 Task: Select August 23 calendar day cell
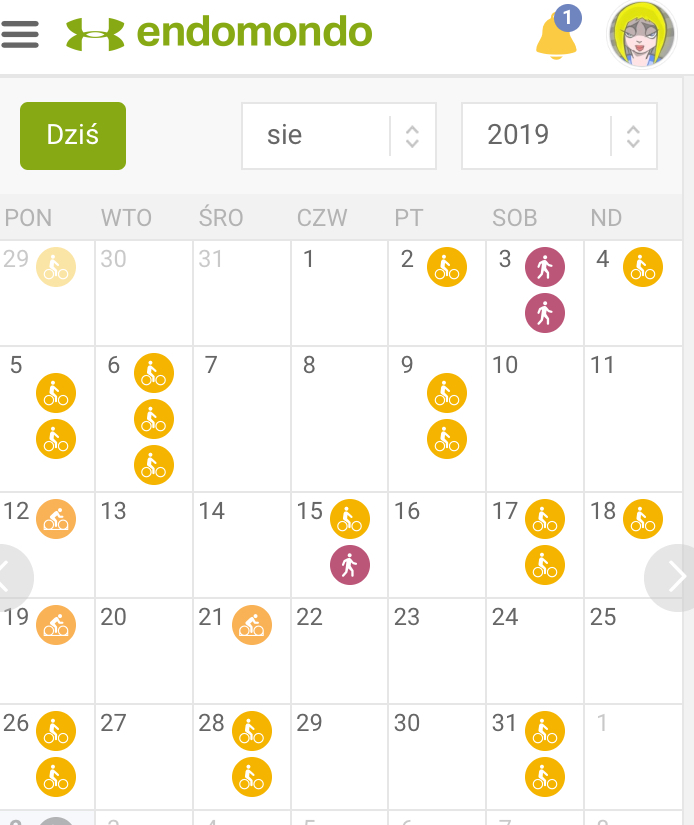tap(437, 651)
